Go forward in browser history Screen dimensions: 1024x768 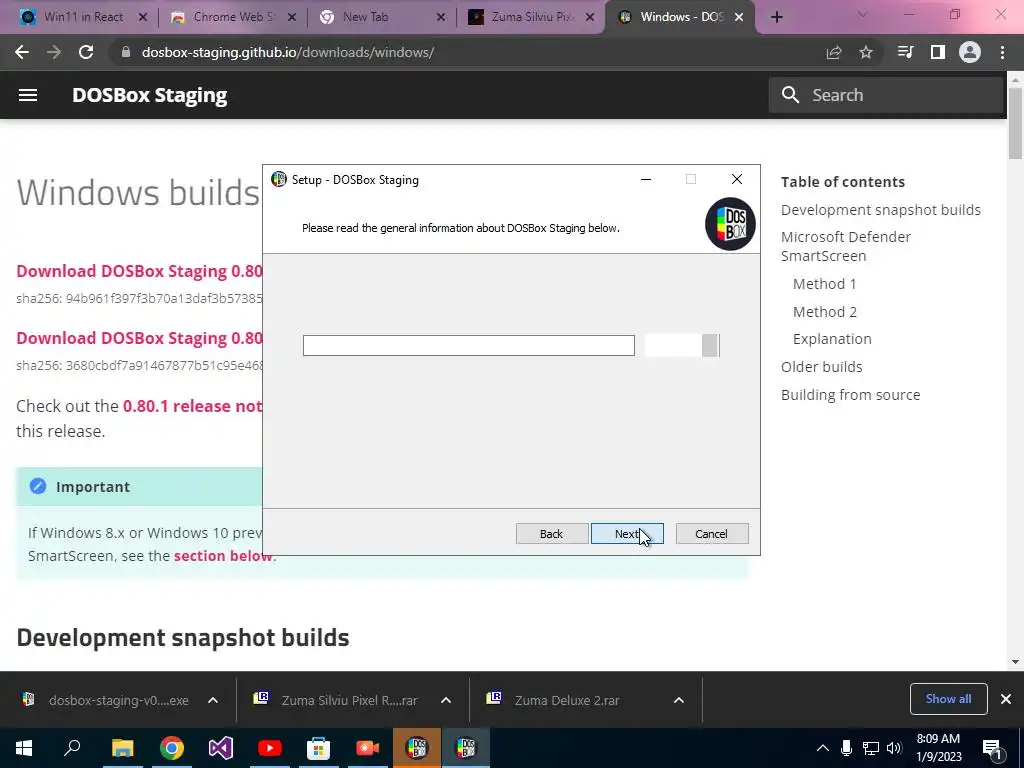54,52
